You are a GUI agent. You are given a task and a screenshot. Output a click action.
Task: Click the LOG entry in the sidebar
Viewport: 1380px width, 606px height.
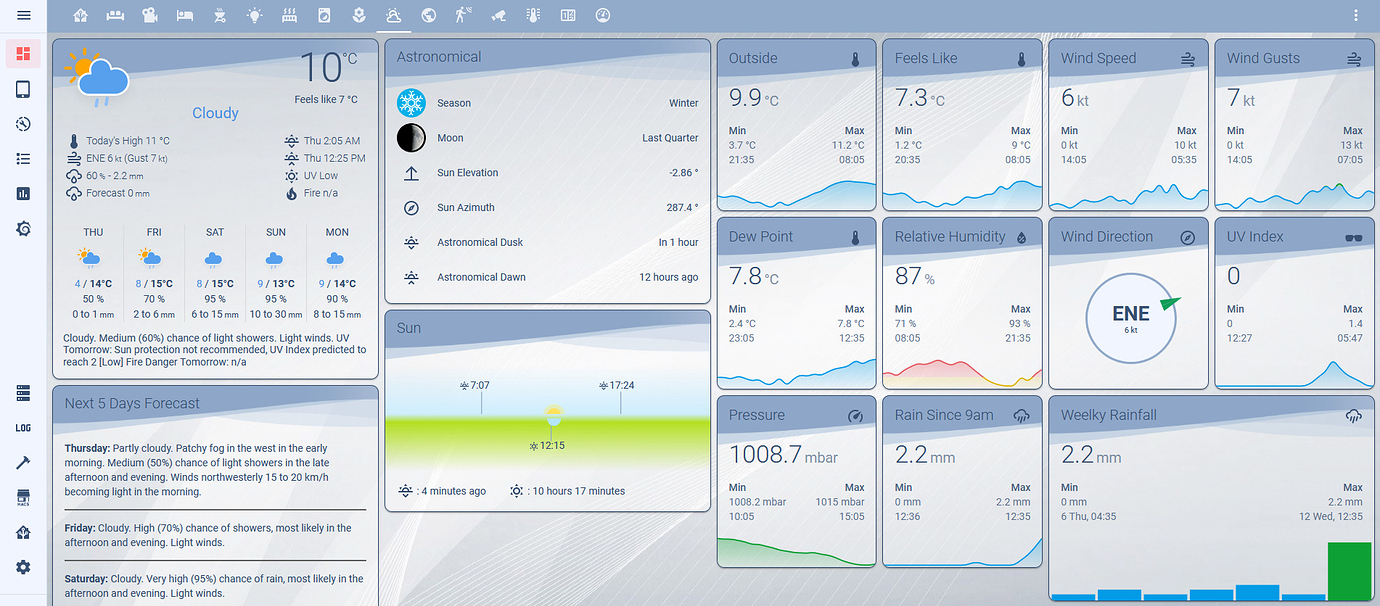22,427
